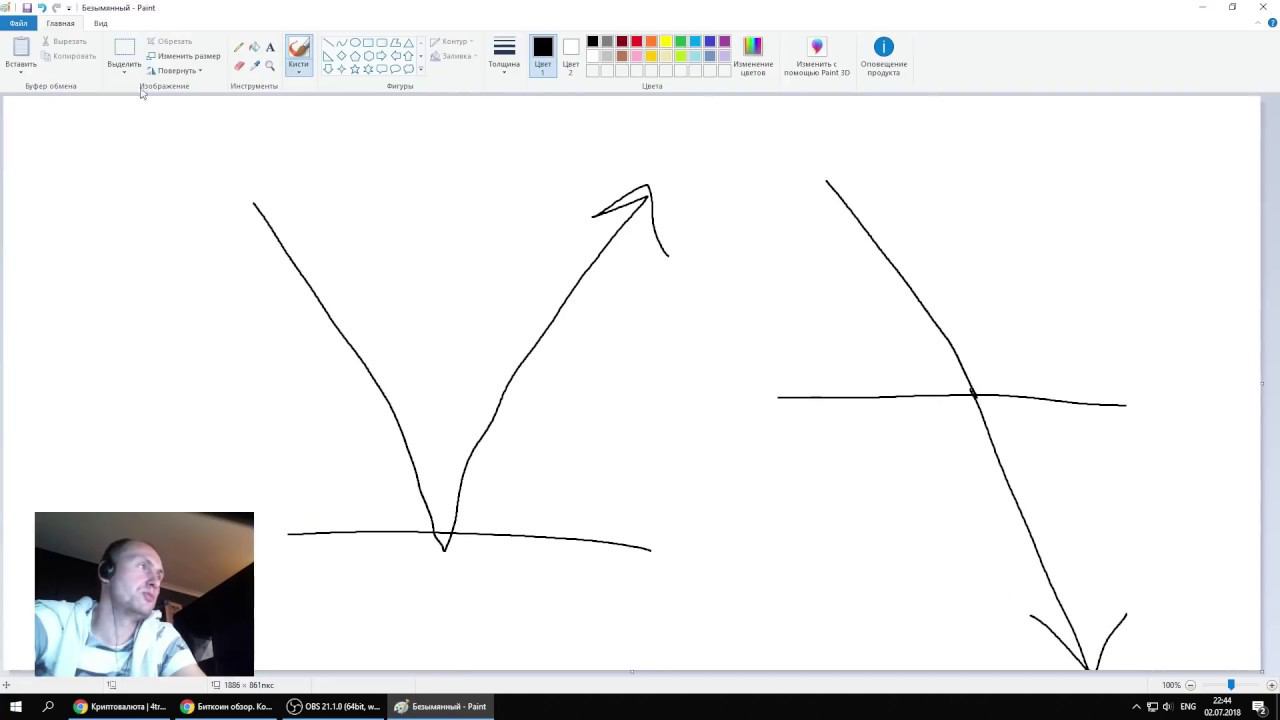The width and height of the screenshot is (1280, 720).
Task: Choose the Hexagon shape
Action: click(368, 56)
